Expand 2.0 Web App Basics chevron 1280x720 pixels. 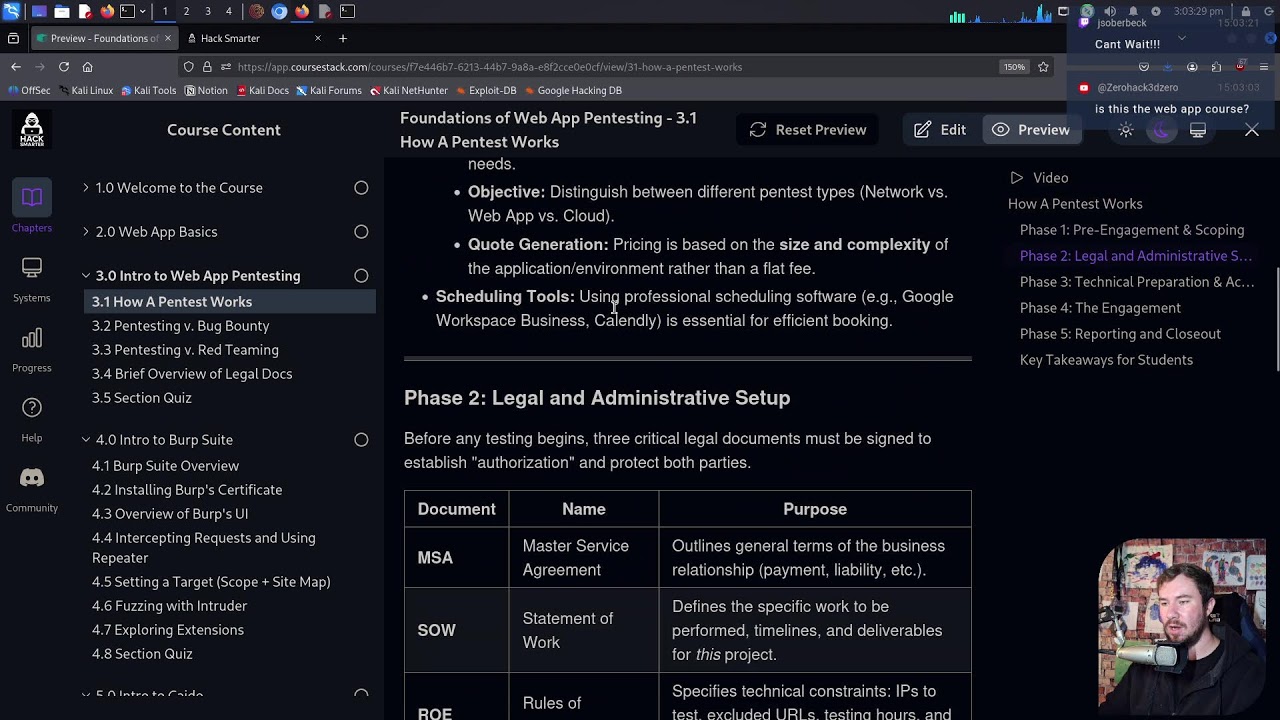click(x=86, y=232)
